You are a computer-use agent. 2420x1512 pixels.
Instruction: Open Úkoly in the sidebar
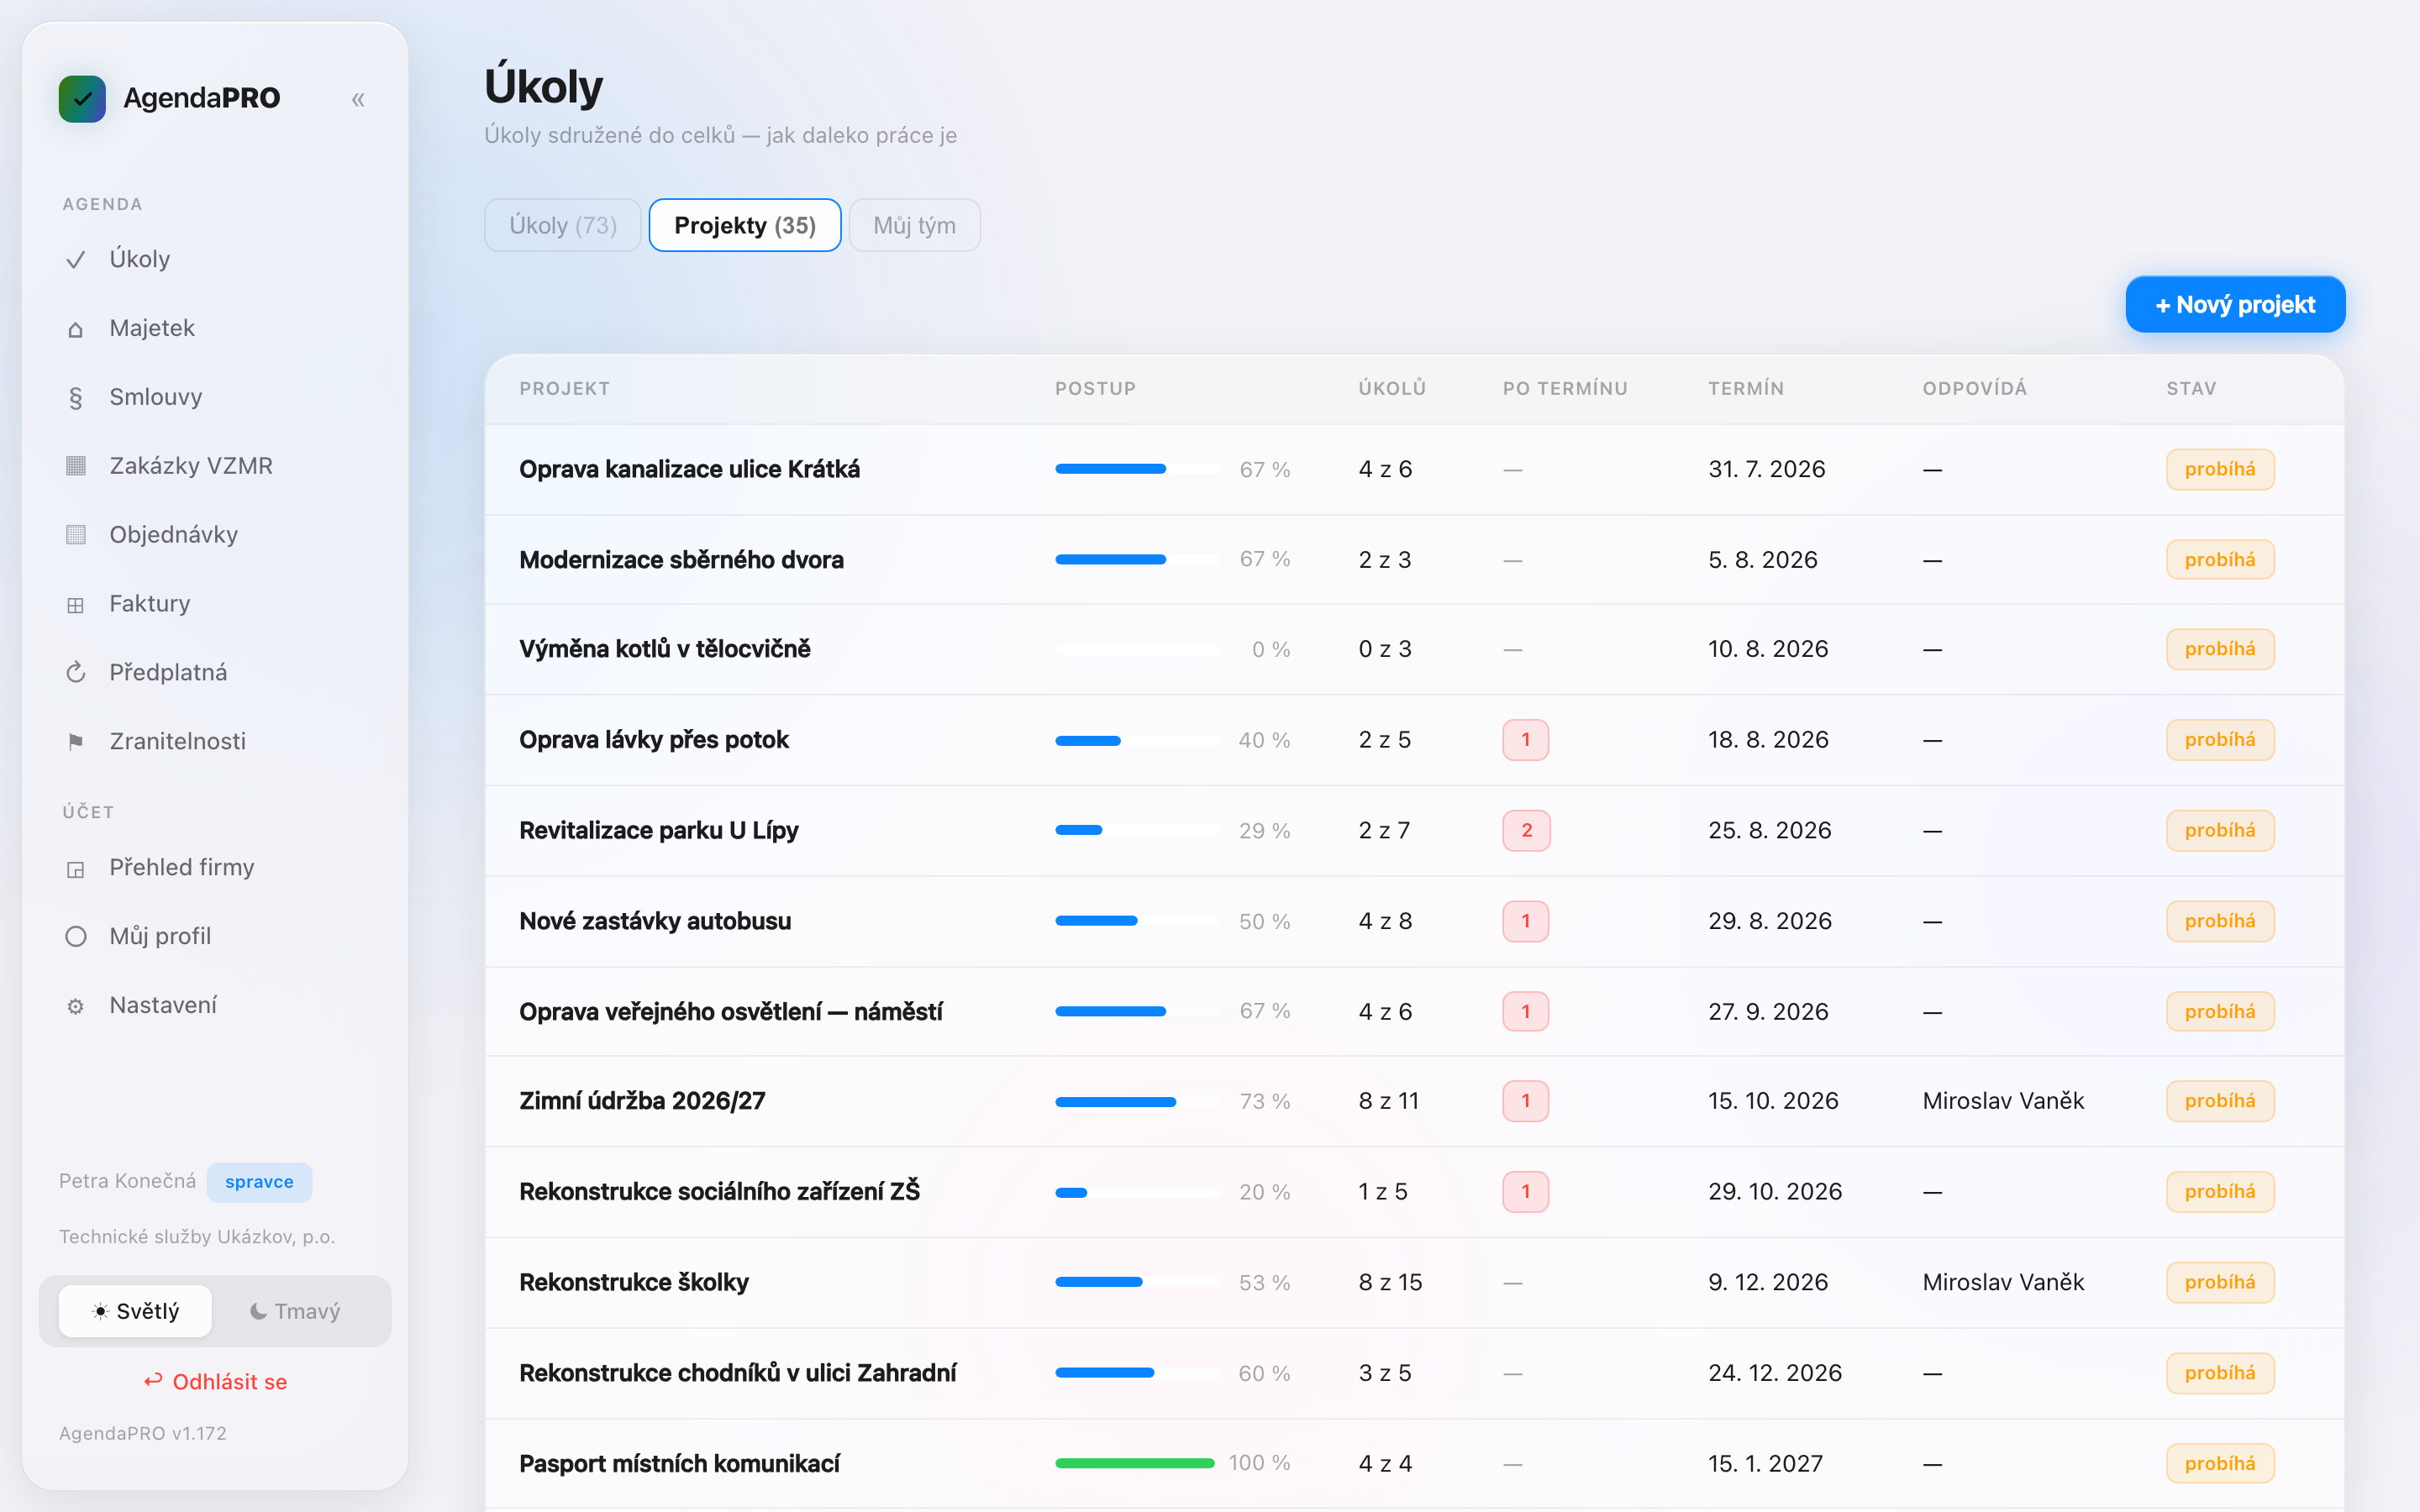[215, 259]
